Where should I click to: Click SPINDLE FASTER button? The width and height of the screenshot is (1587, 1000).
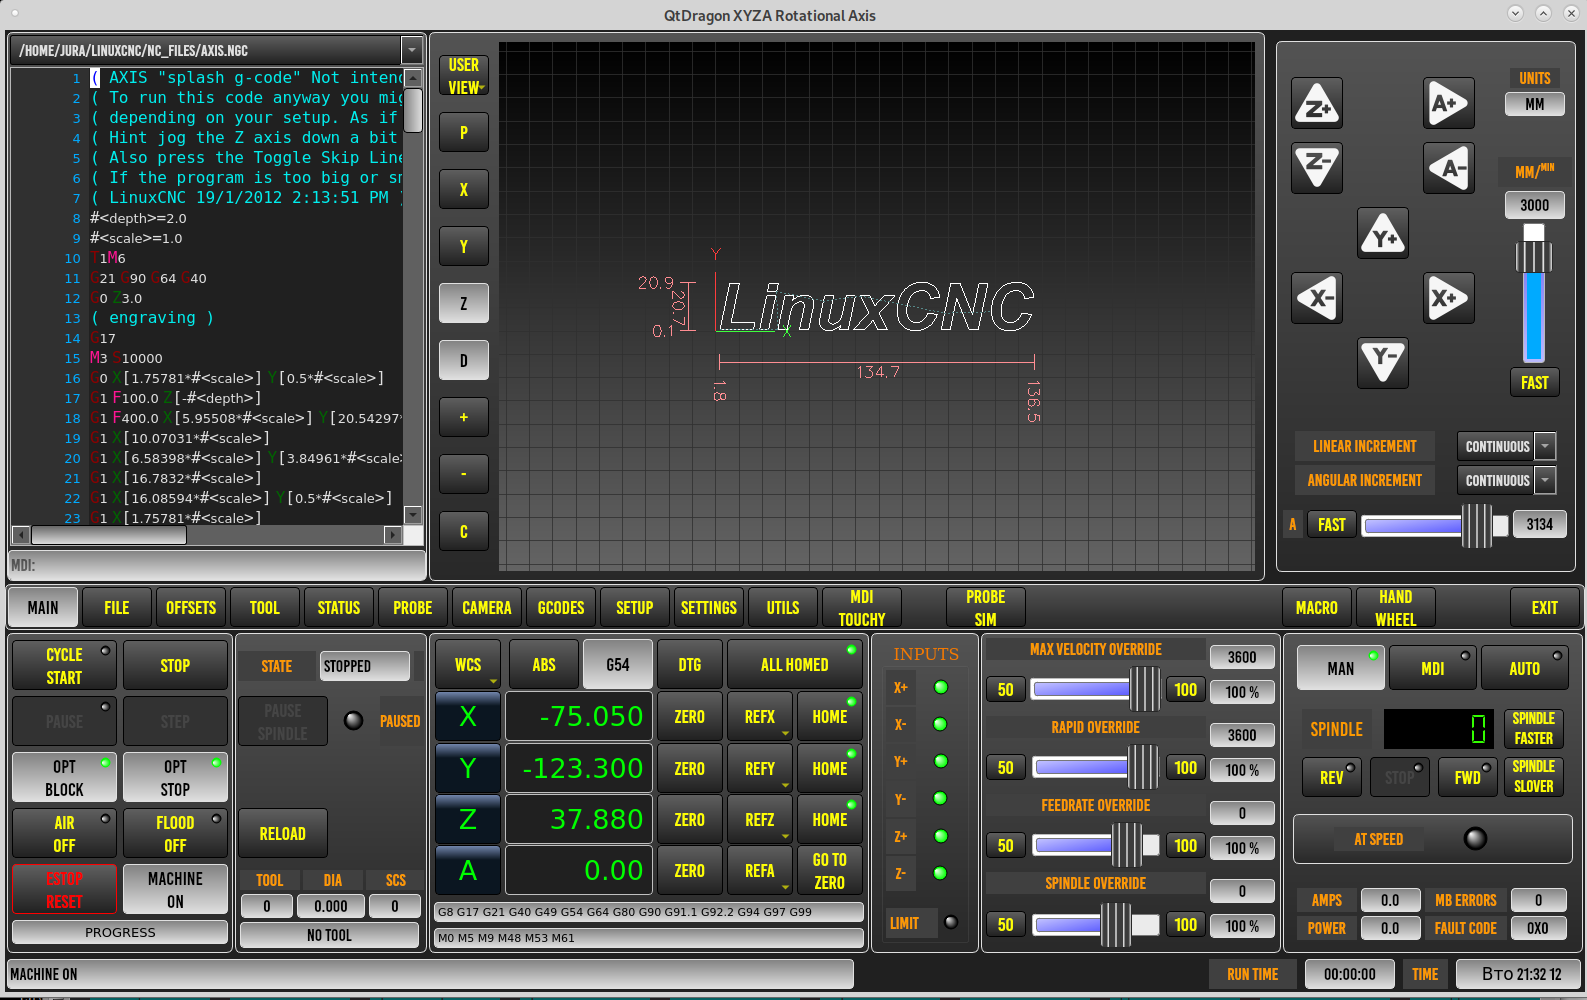click(x=1534, y=729)
